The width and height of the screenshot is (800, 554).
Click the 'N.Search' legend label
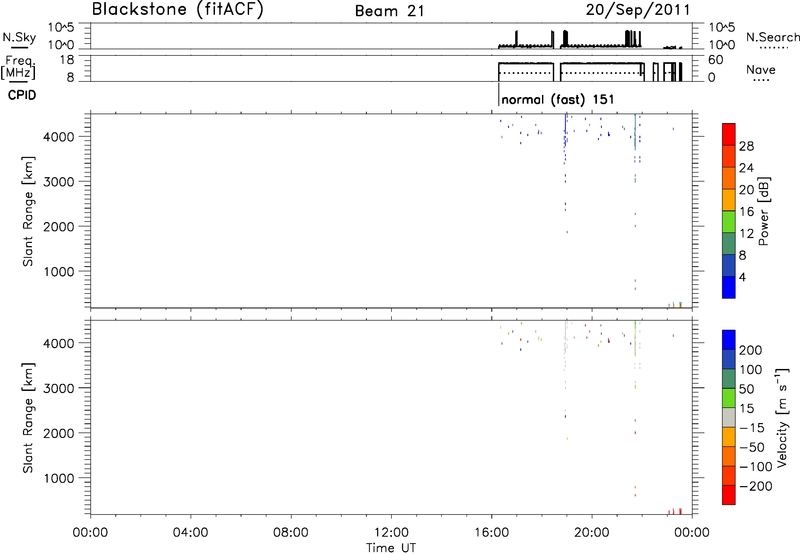pos(772,37)
